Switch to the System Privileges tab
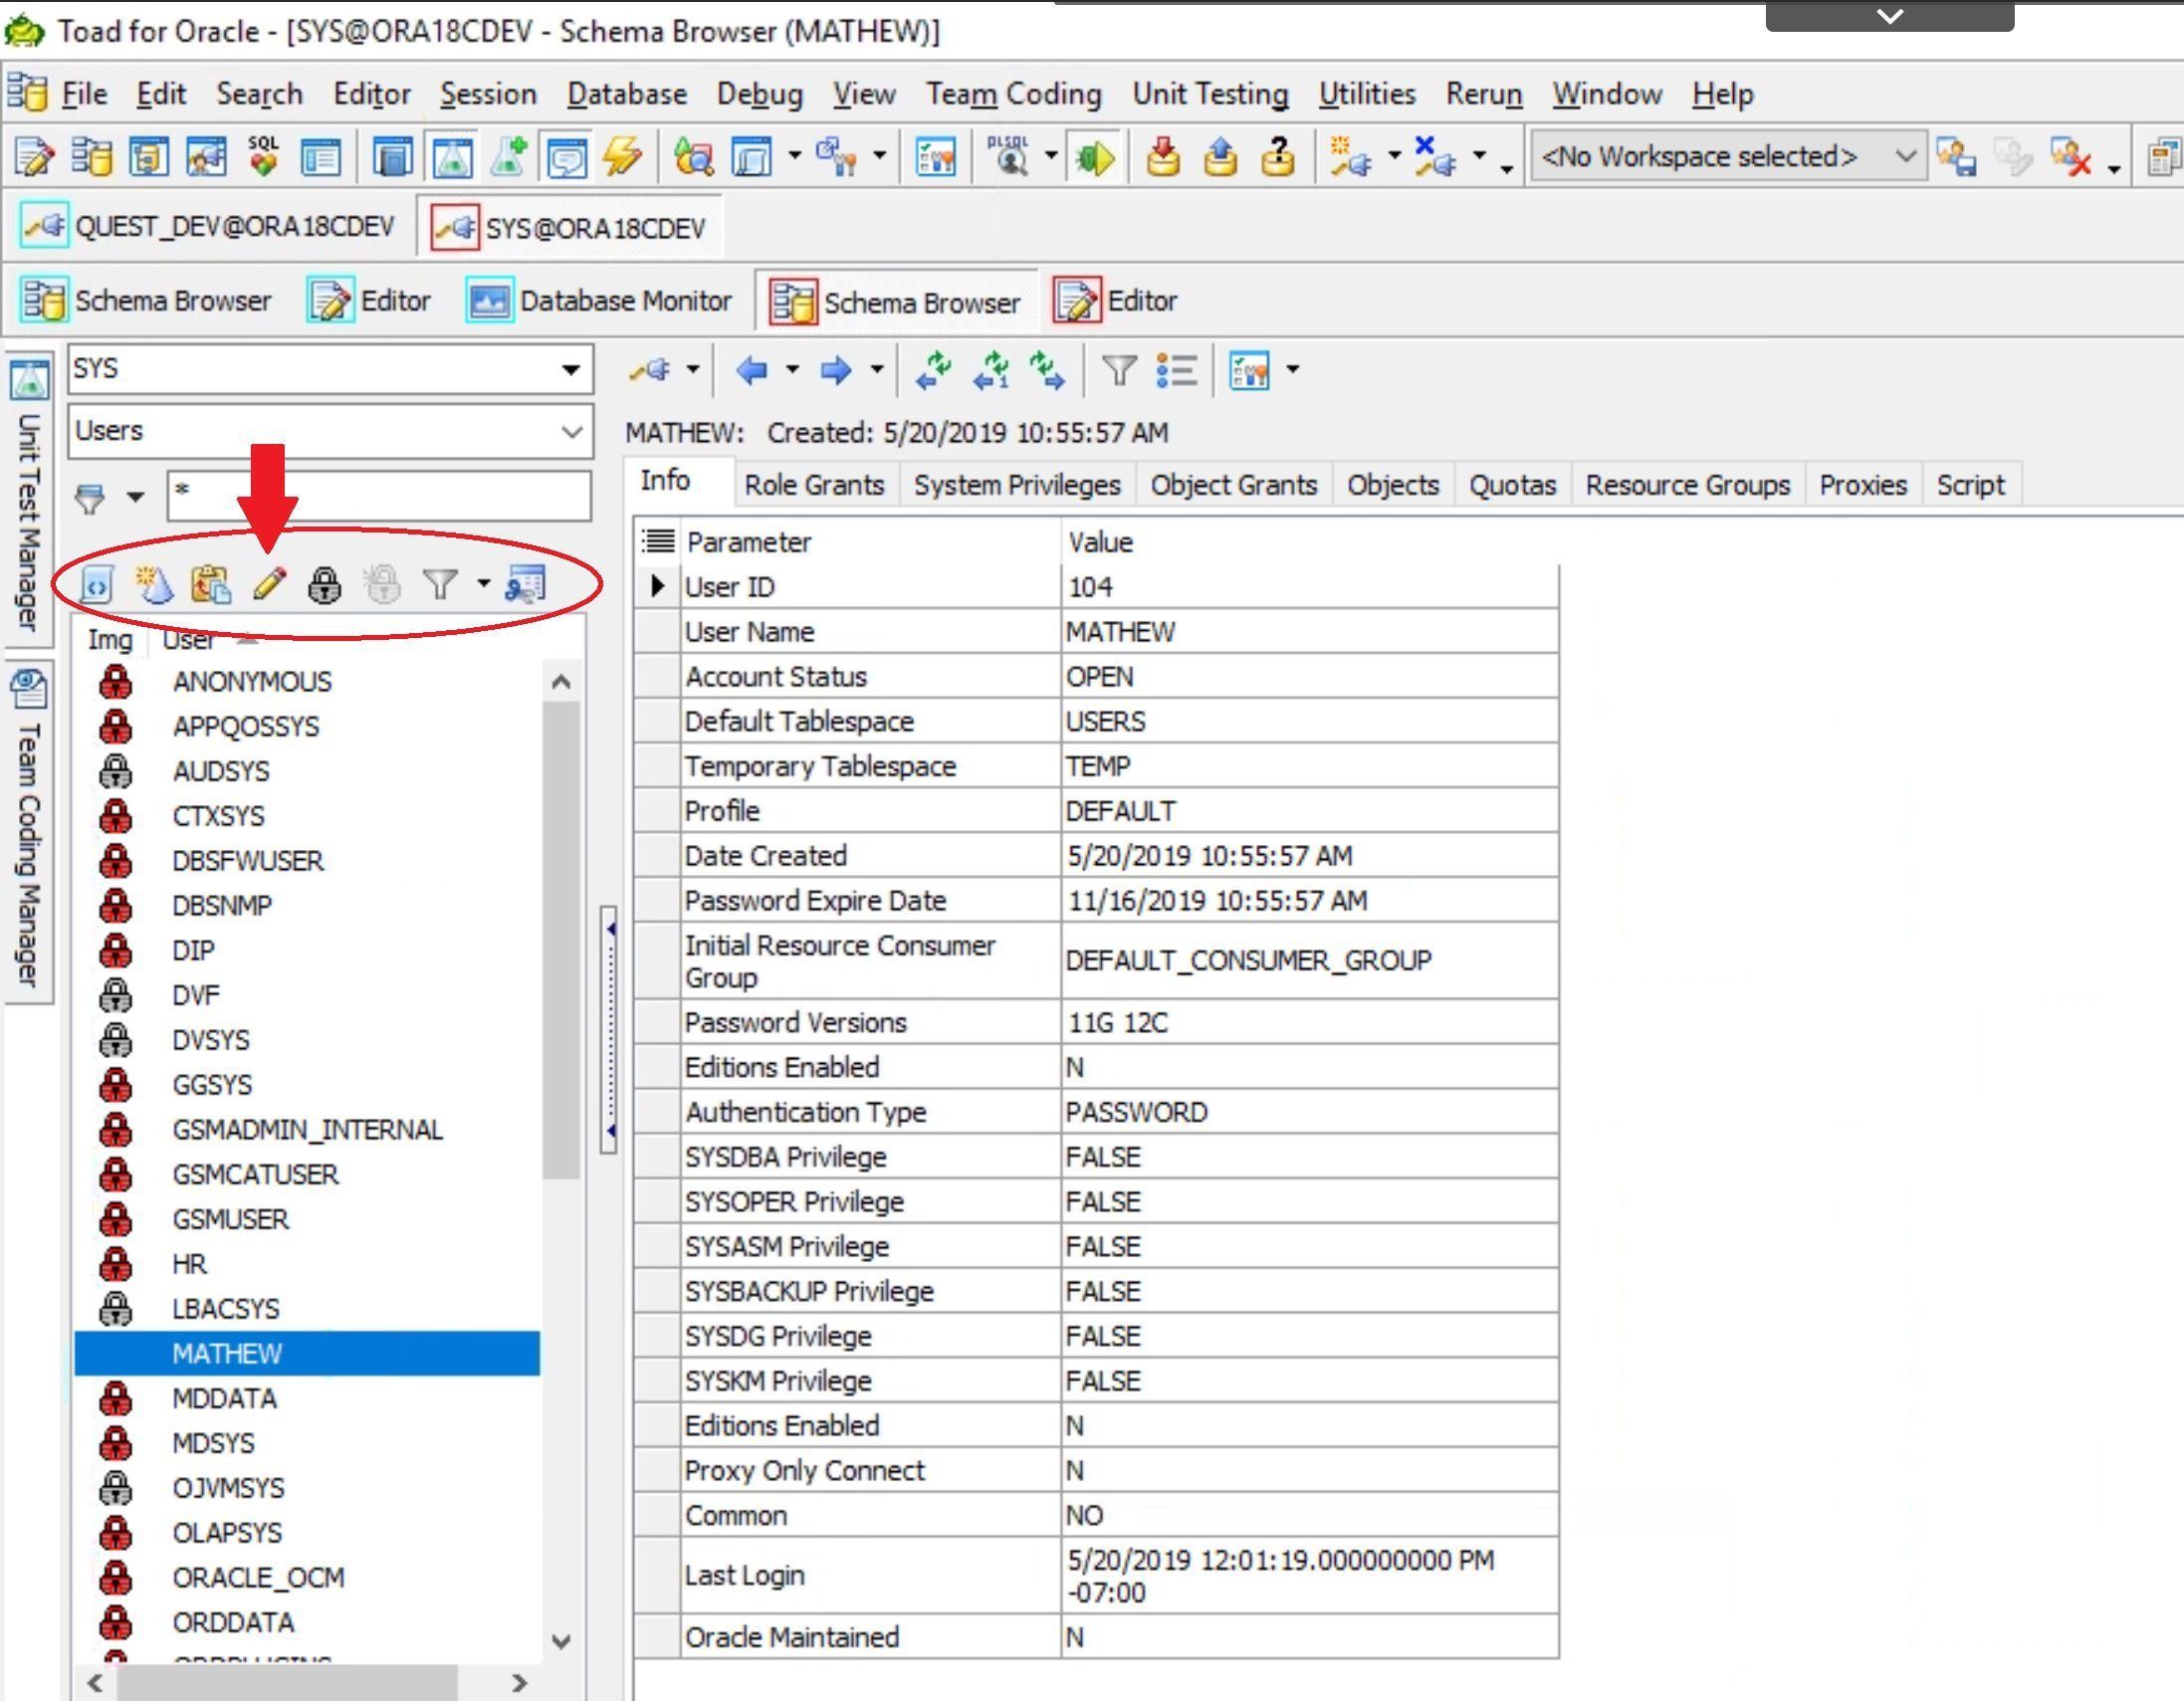The width and height of the screenshot is (2184, 1701). (1017, 485)
